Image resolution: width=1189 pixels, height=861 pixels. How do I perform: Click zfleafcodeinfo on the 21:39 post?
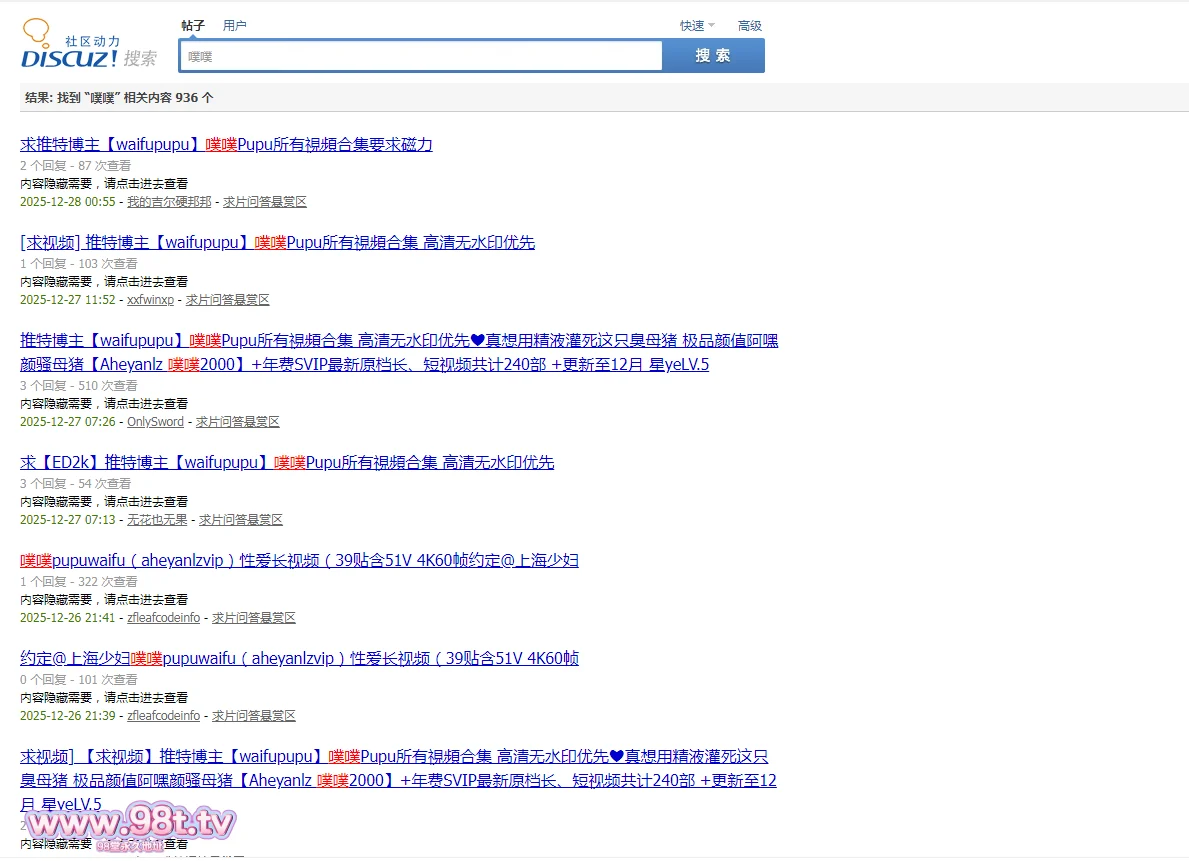(x=163, y=716)
